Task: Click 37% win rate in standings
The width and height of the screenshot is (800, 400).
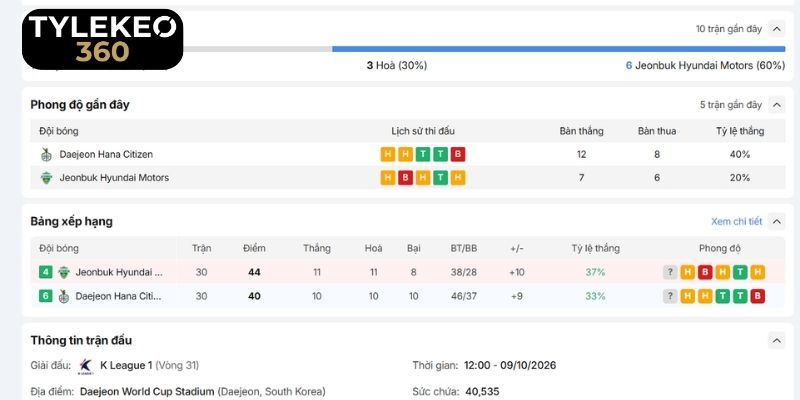Action: point(595,272)
